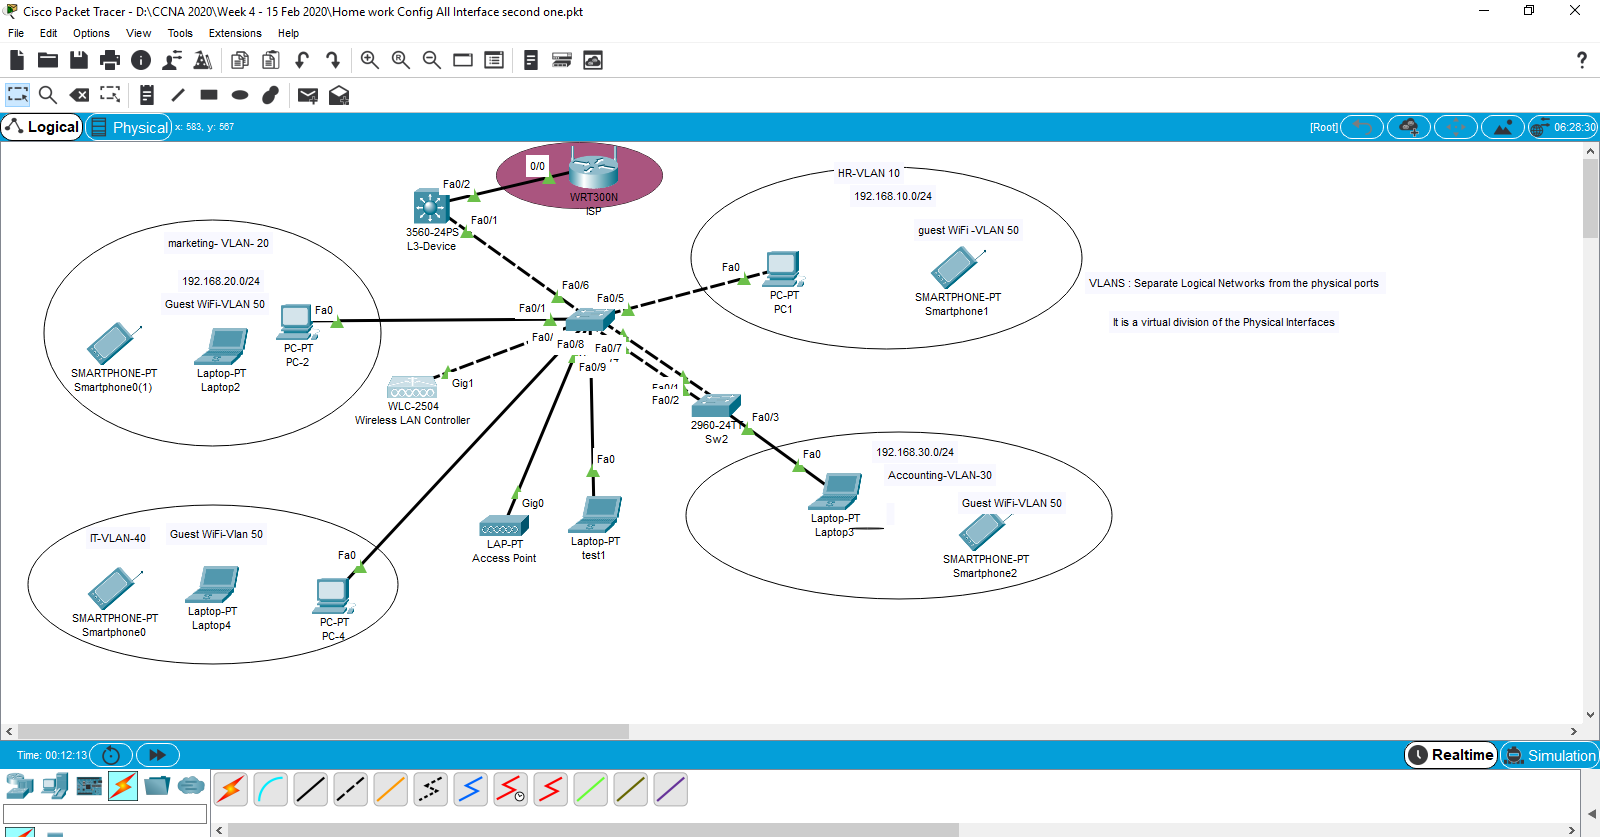Viewport: 1600px width, 837px height.
Task: Pick the automatic connection type
Action: (231, 790)
